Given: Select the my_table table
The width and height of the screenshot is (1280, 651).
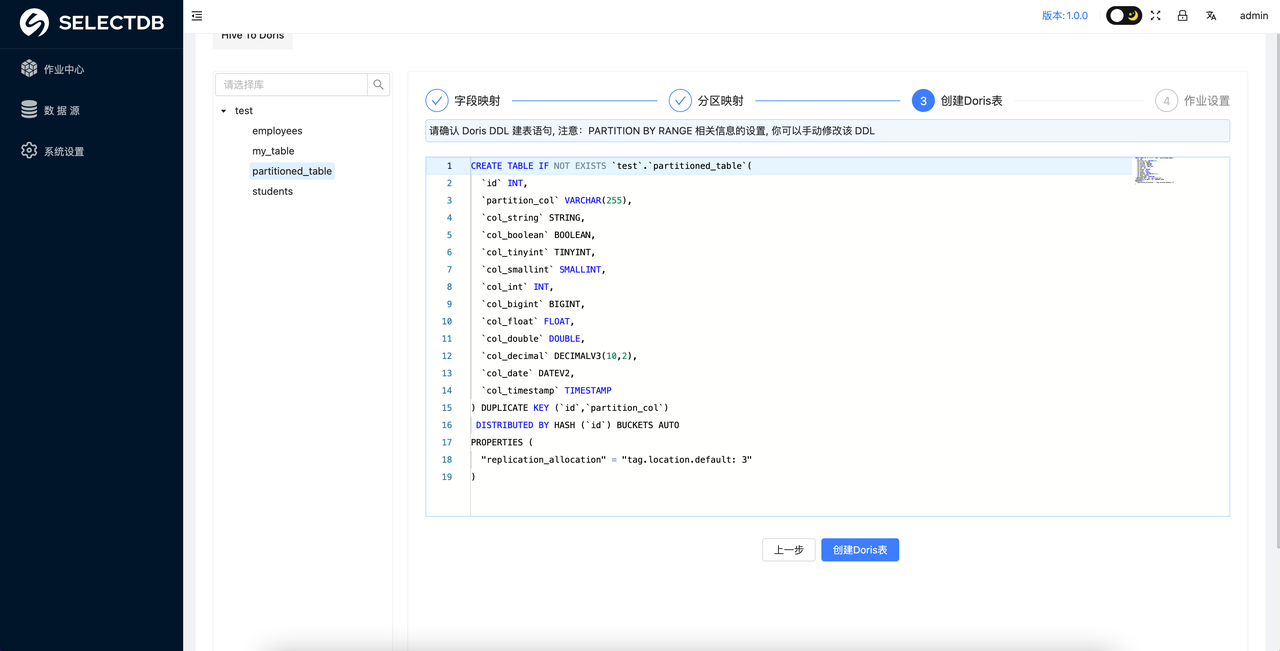Looking at the screenshot, I should tap(273, 151).
